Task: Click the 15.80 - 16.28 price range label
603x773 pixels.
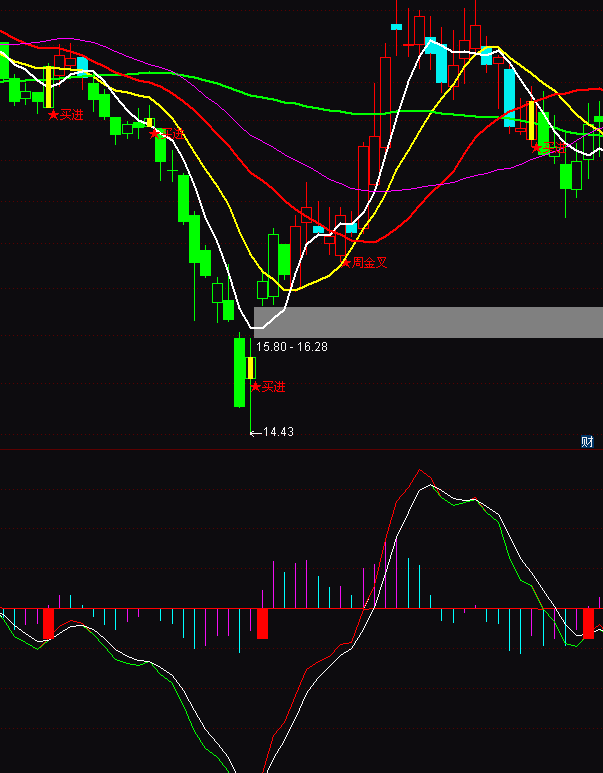Action: click(292, 346)
